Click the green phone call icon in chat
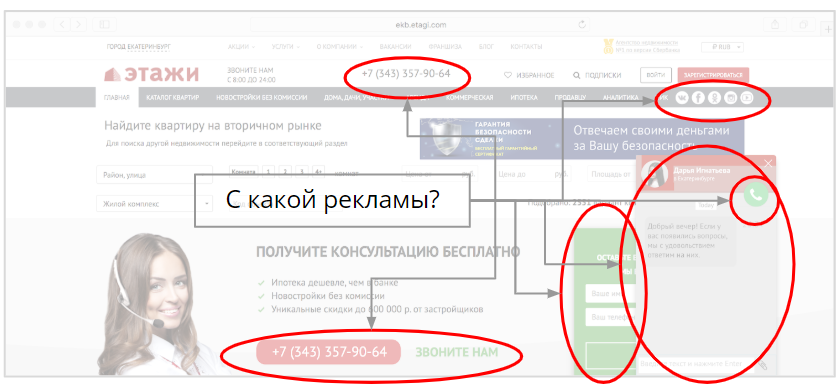The height and width of the screenshot is (385, 839). pyautogui.click(x=756, y=195)
